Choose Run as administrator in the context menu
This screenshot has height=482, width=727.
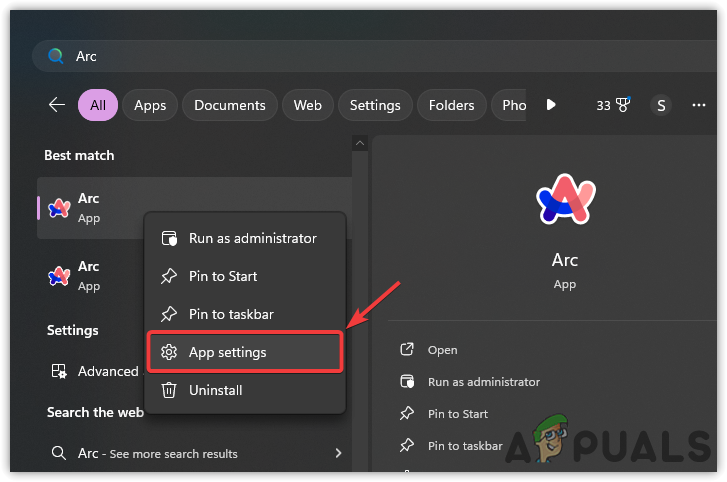tap(245, 238)
